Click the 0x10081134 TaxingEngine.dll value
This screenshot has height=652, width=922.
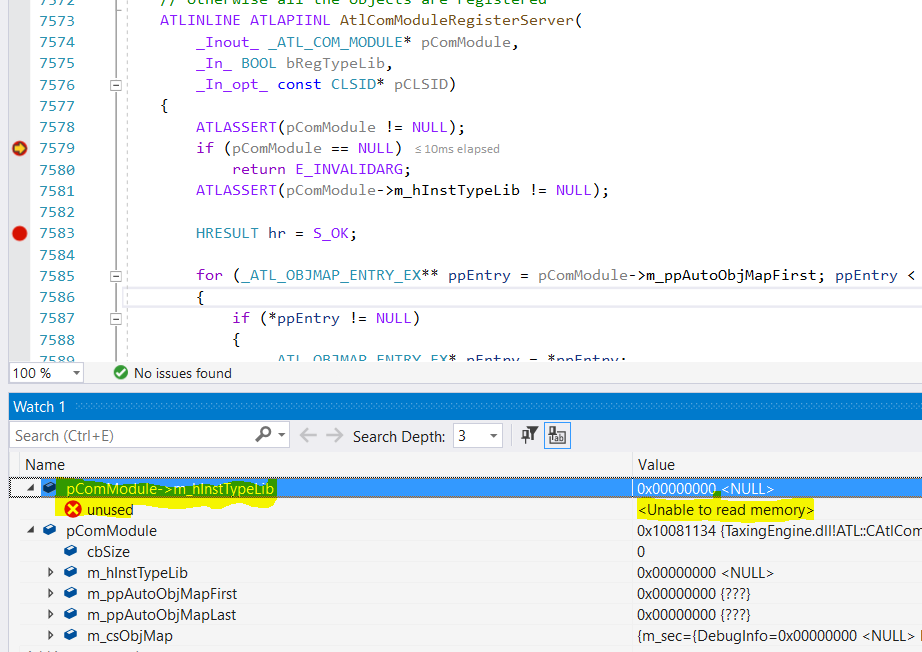tap(779, 531)
